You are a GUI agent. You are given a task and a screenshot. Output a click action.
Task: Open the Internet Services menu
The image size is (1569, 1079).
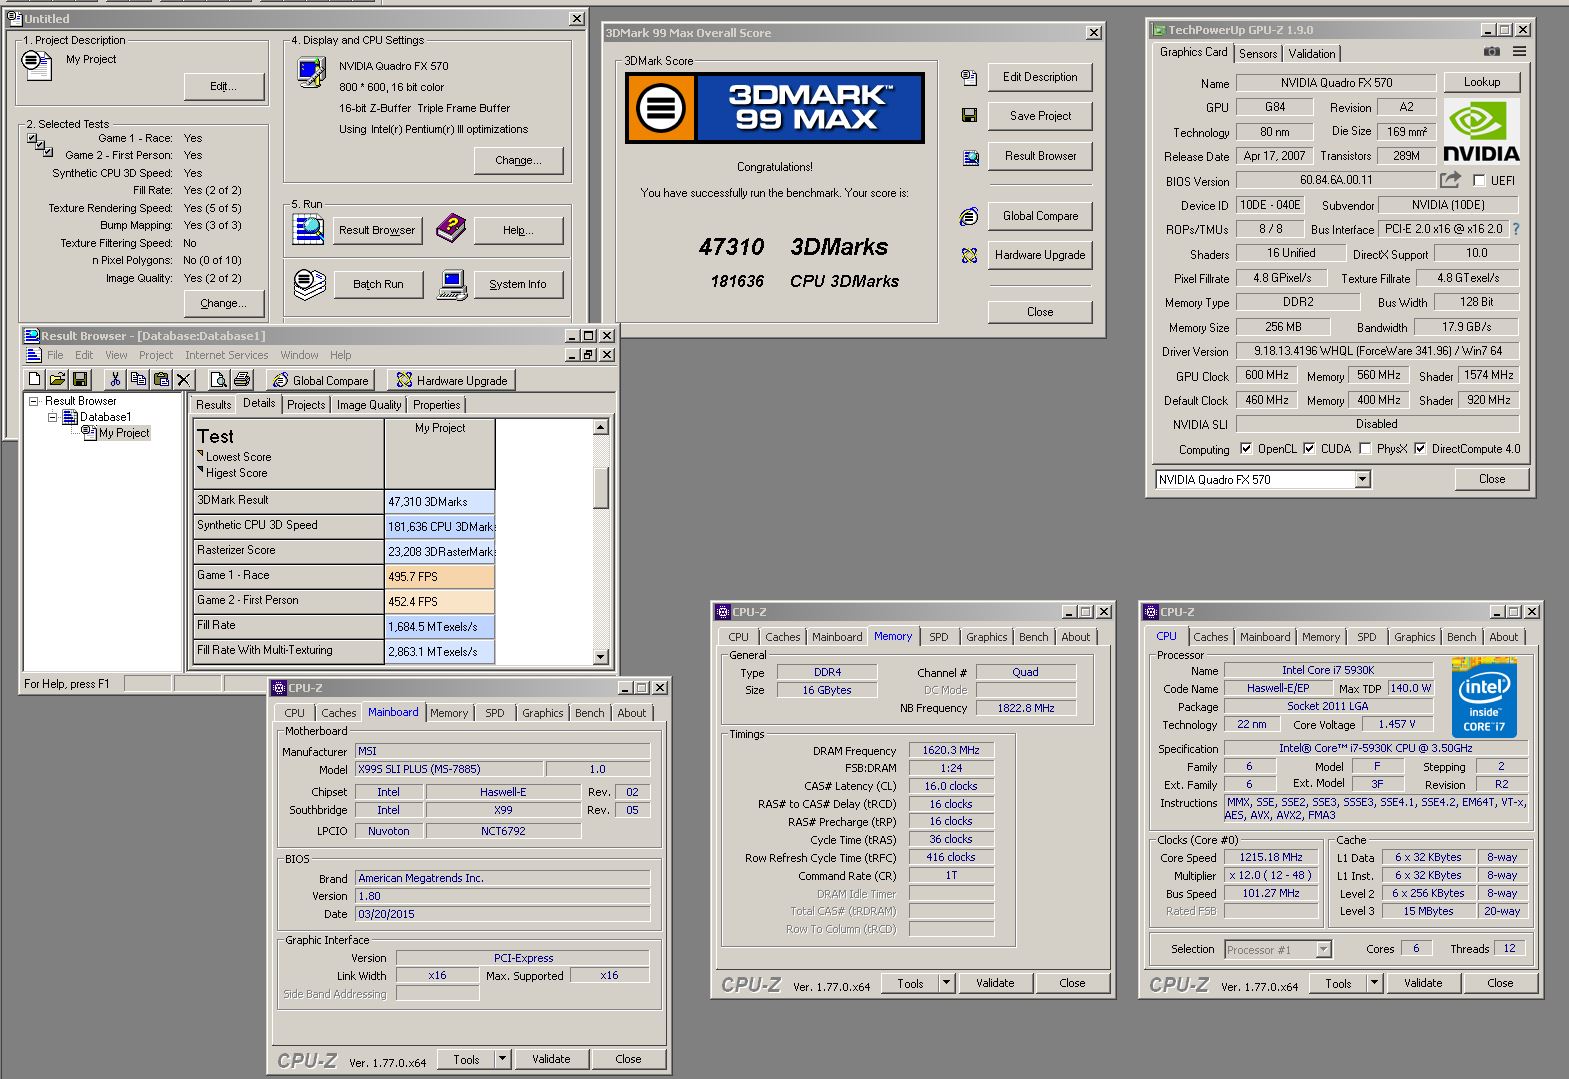pyautogui.click(x=226, y=355)
